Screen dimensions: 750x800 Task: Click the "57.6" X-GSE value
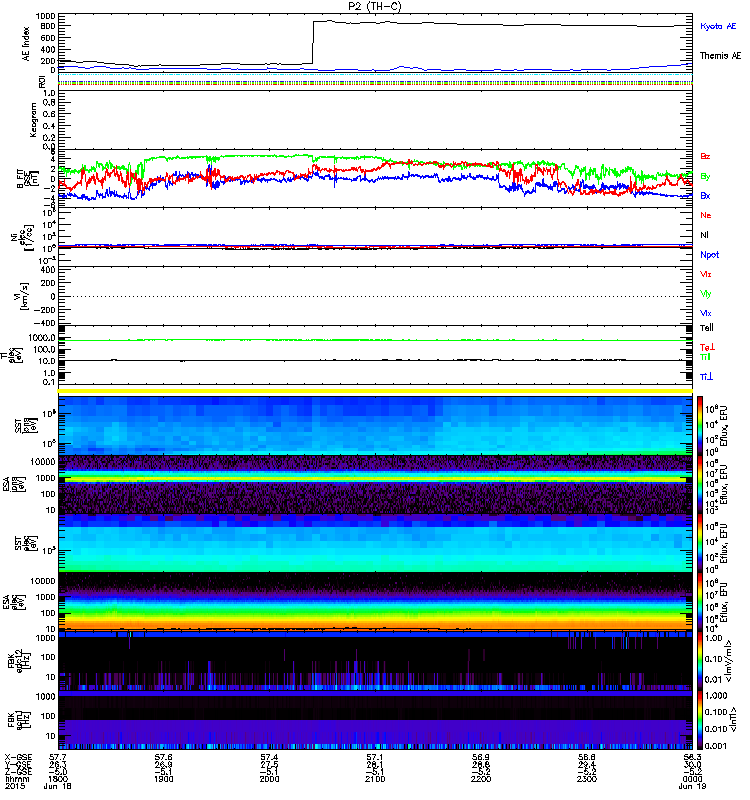coord(163,757)
